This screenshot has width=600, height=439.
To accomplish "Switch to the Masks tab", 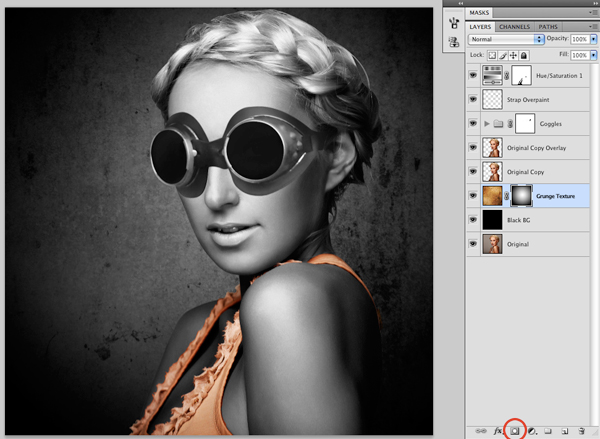I will point(479,13).
